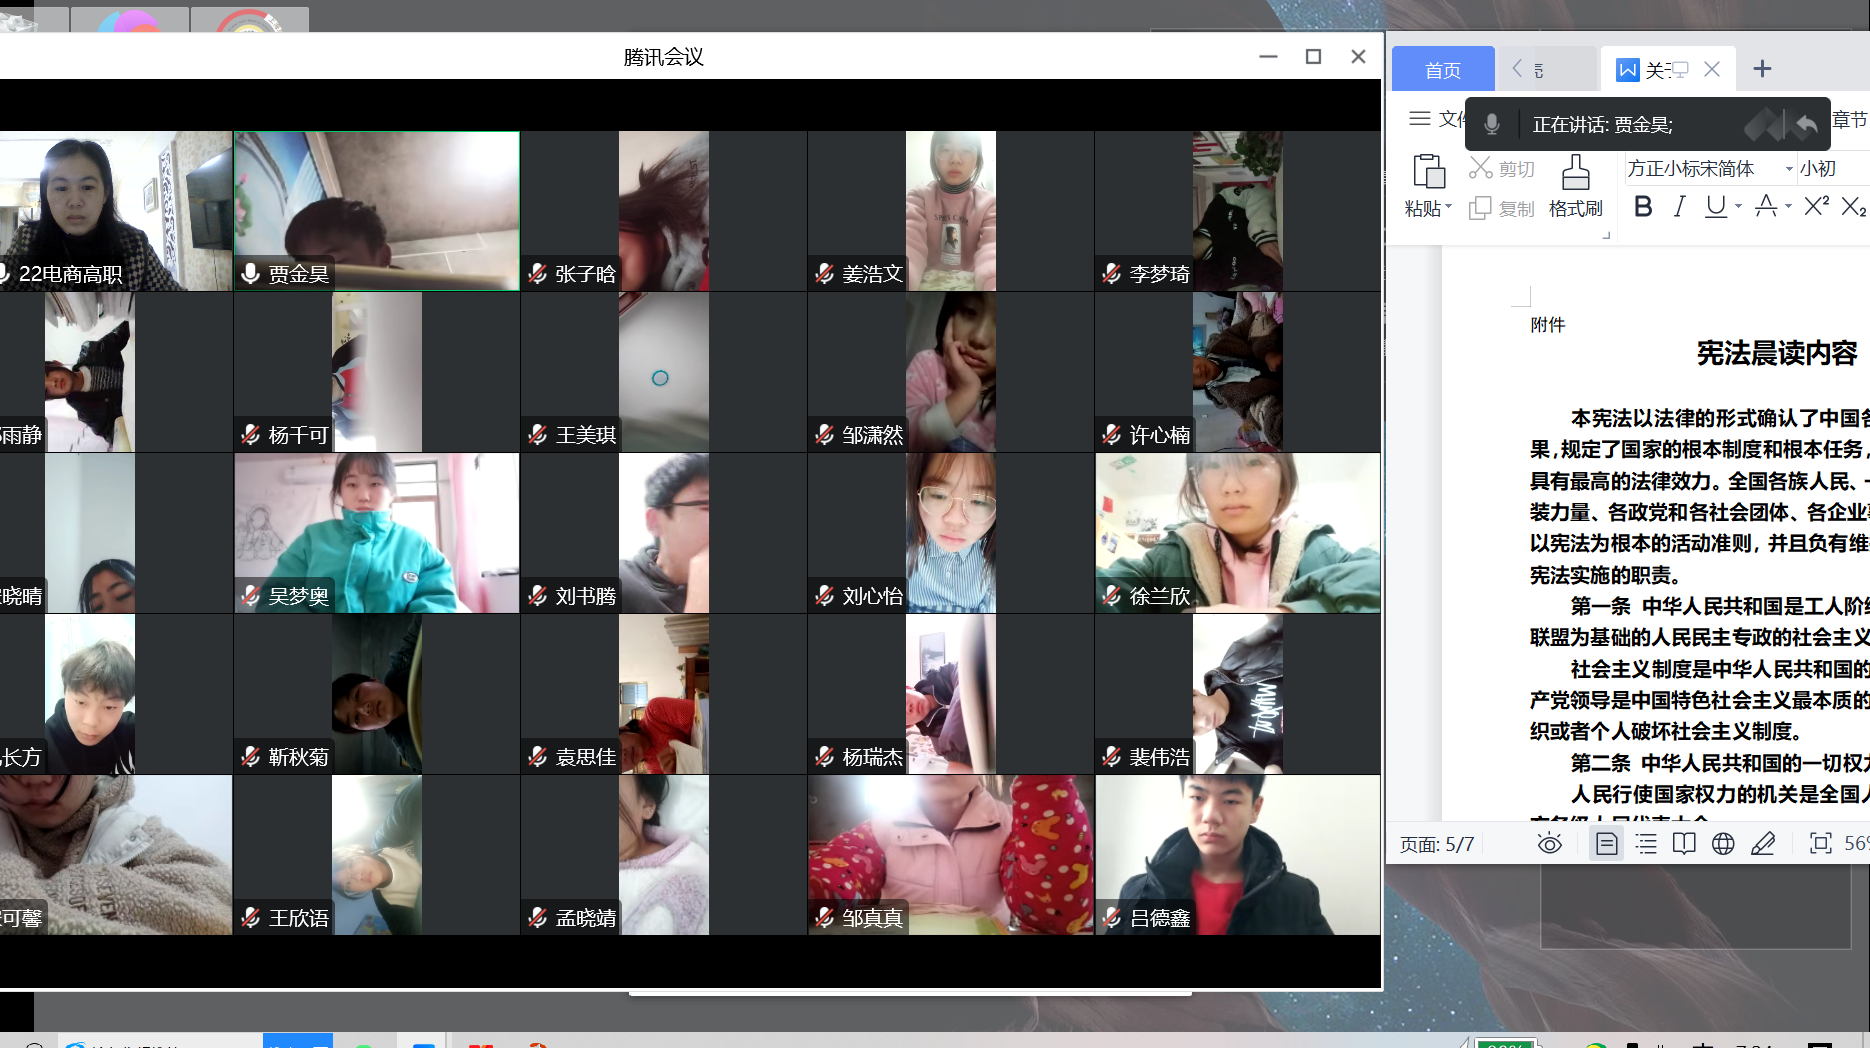Click the Paste clipboard icon
Screen dimensions: 1870x1048
coord(1428,172)
